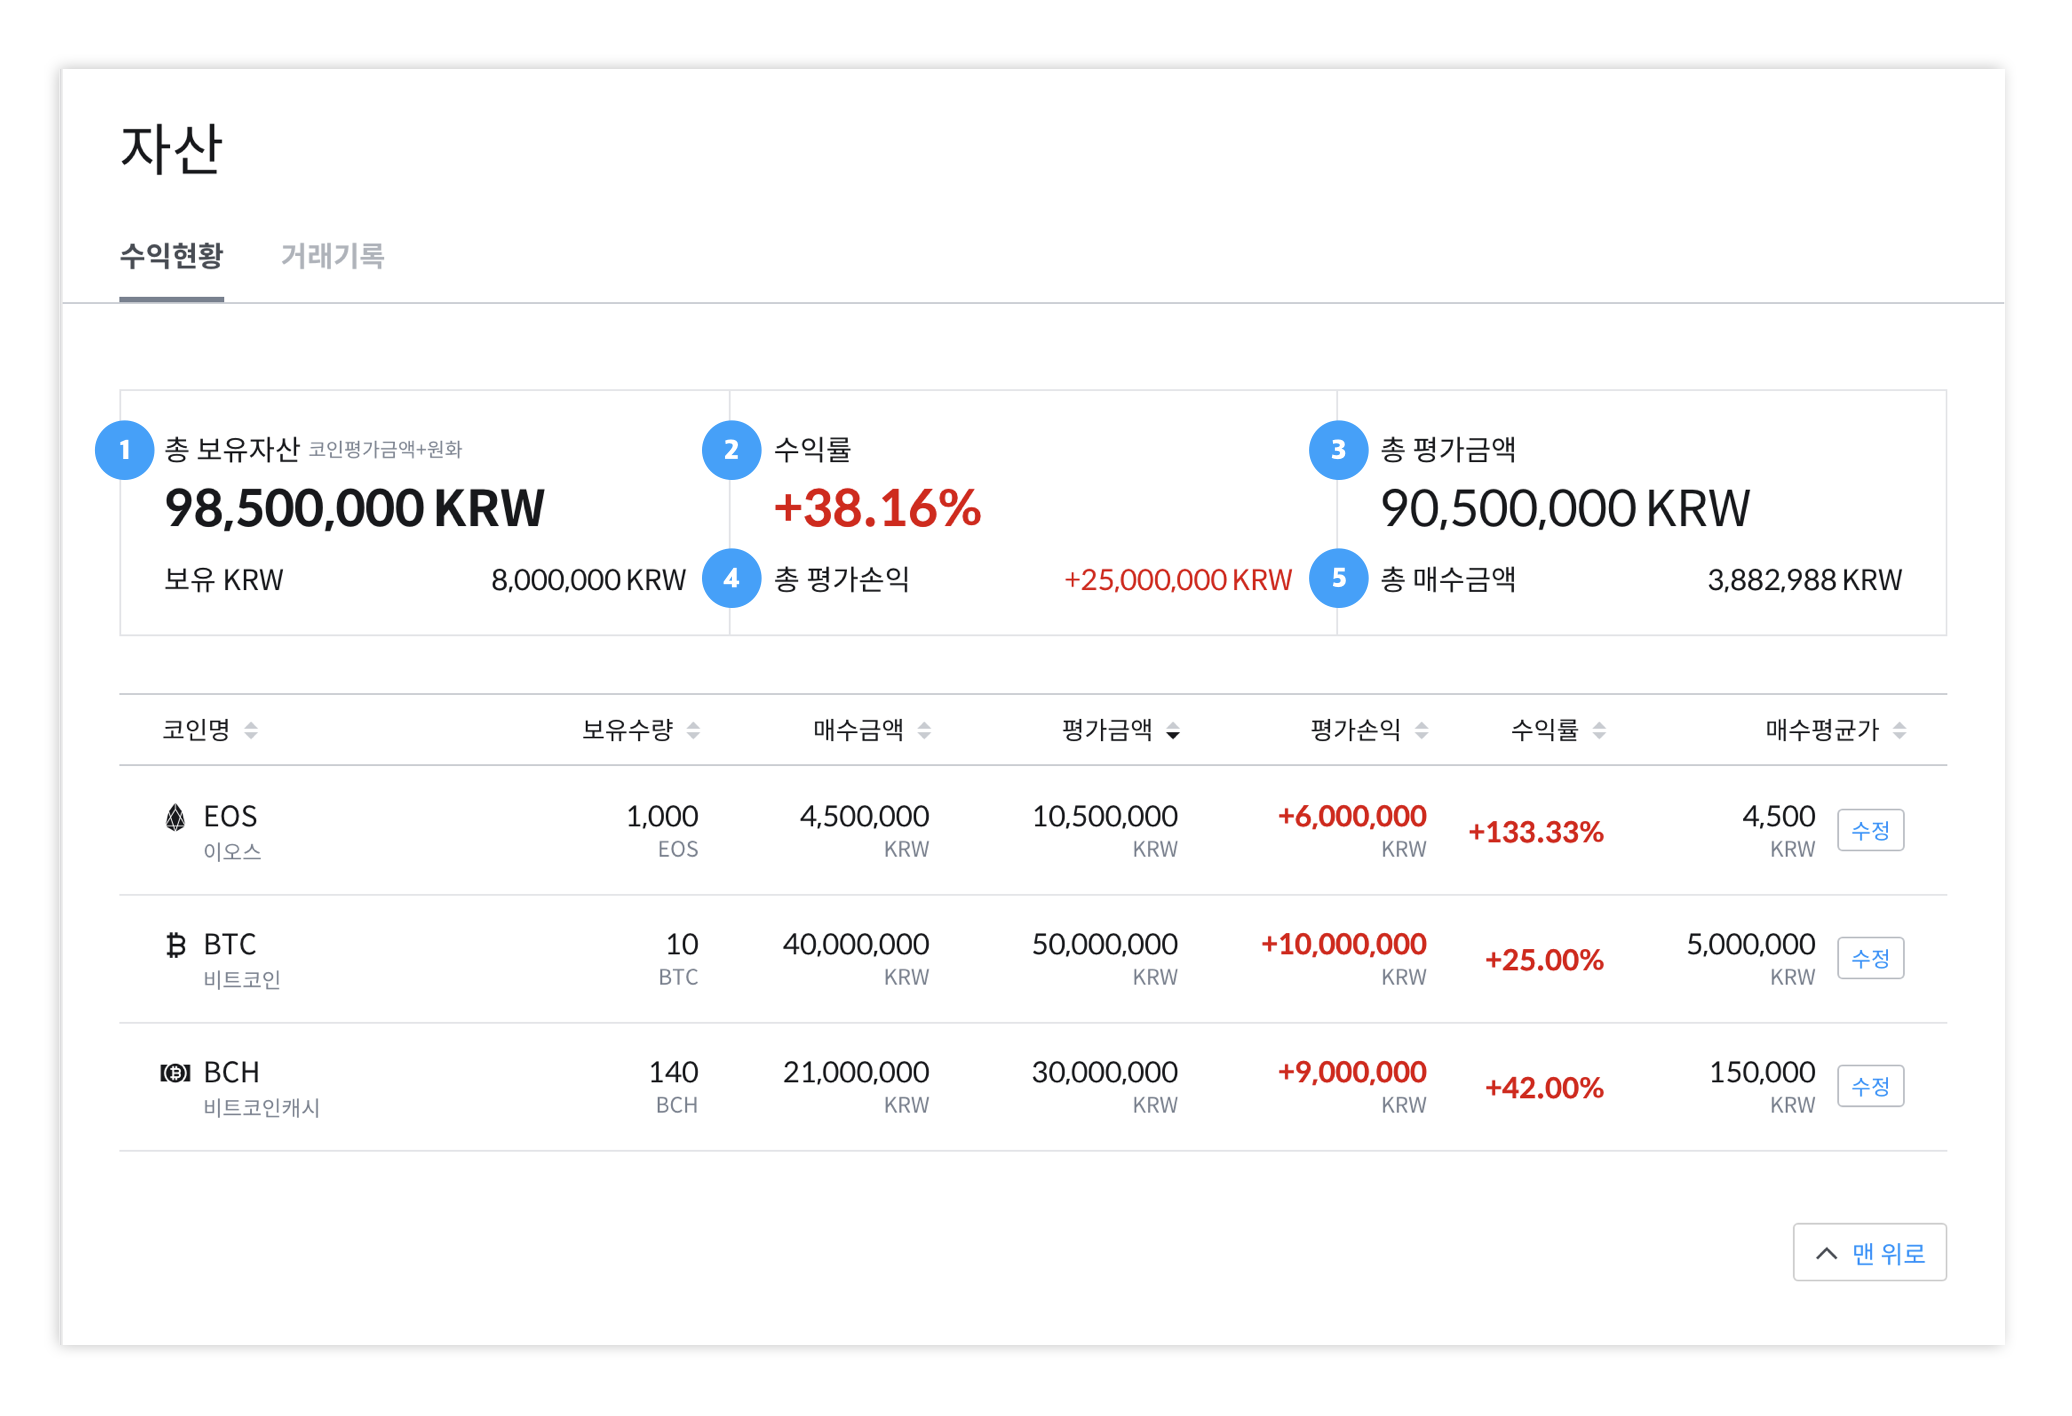
Task: Select the 수익현황 tab
Action: tap(171, 256)
